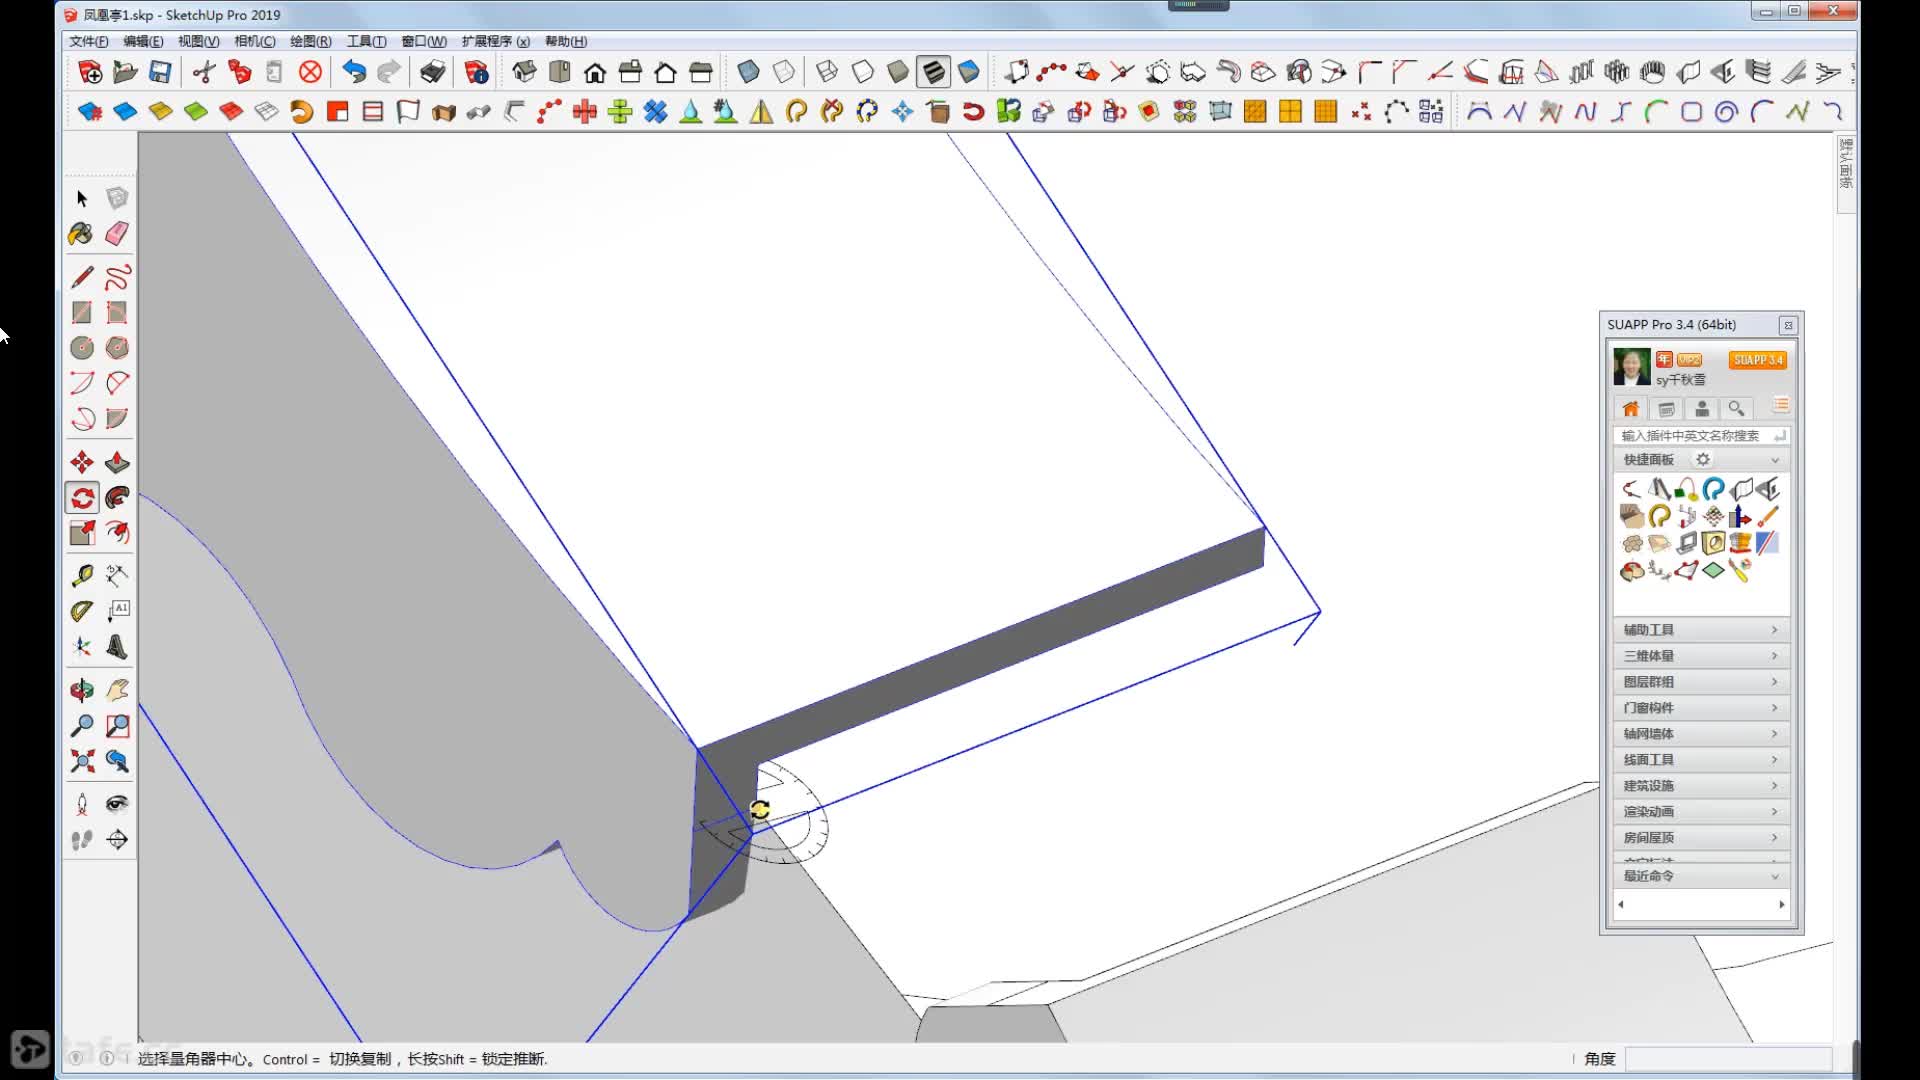The width and height of the screenshot is (1920, 1080).
Task: Open the 编辑(E) menu
Action: [143, 41]
